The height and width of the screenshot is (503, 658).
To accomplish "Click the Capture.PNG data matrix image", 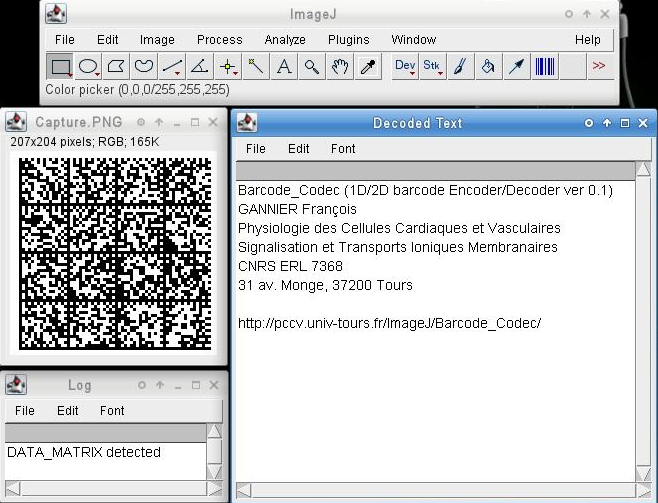I will click(x=114, y=251).
